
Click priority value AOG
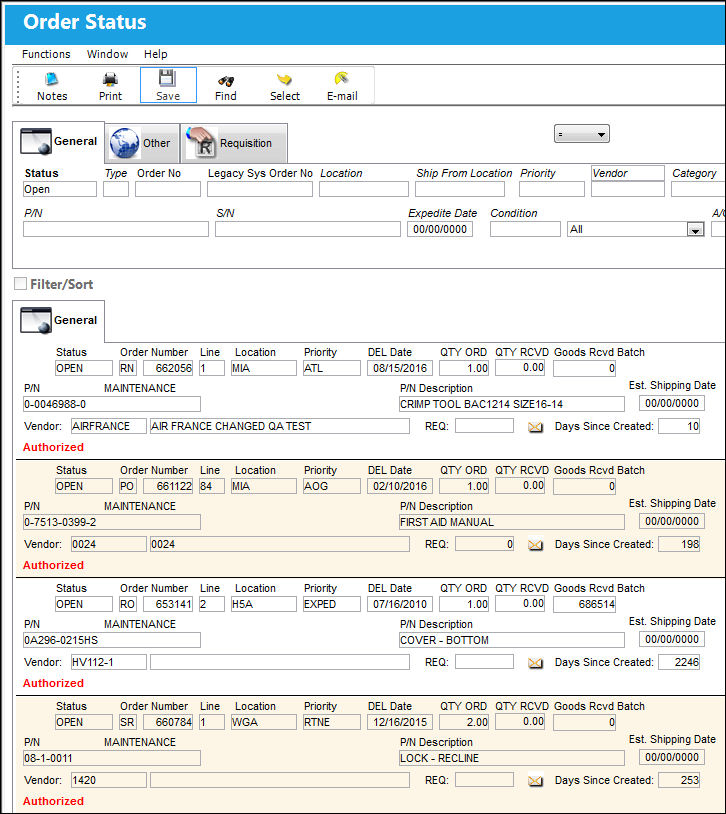tap(331, 486)
